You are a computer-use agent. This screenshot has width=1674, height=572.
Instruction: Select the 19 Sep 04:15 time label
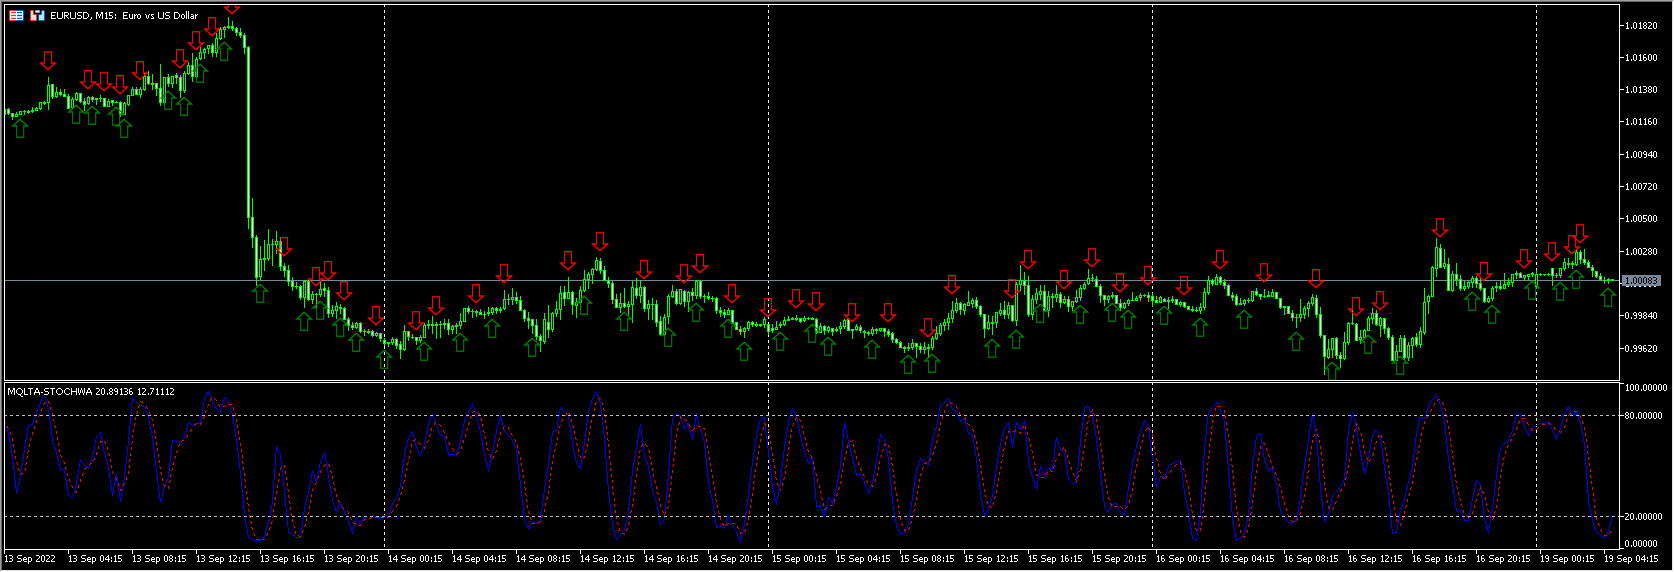[1630, 559]
